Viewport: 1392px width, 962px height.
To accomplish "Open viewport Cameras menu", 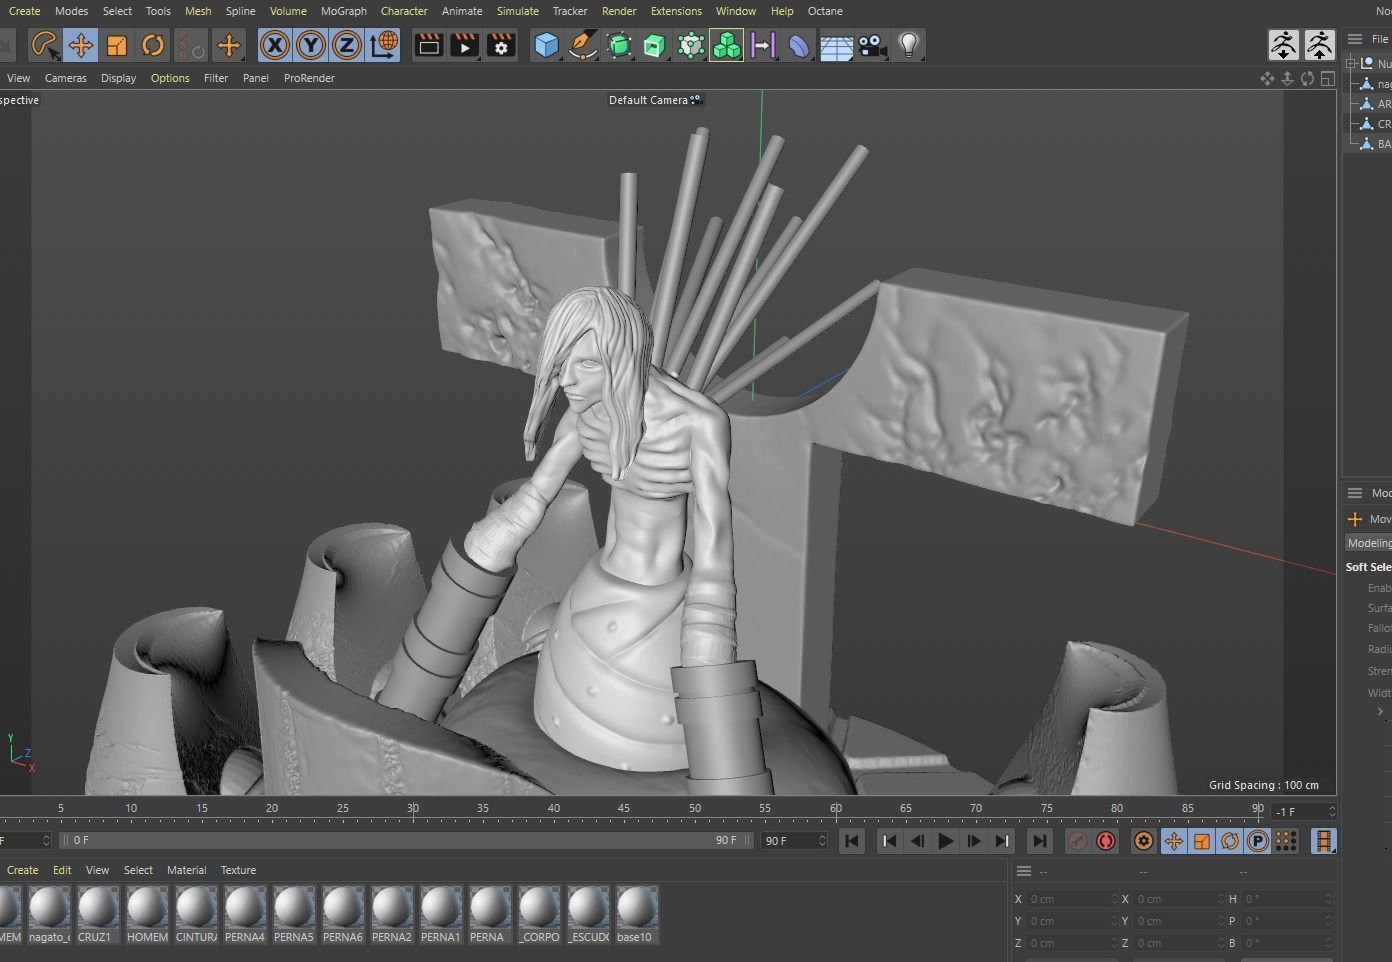I will [65, 78].
